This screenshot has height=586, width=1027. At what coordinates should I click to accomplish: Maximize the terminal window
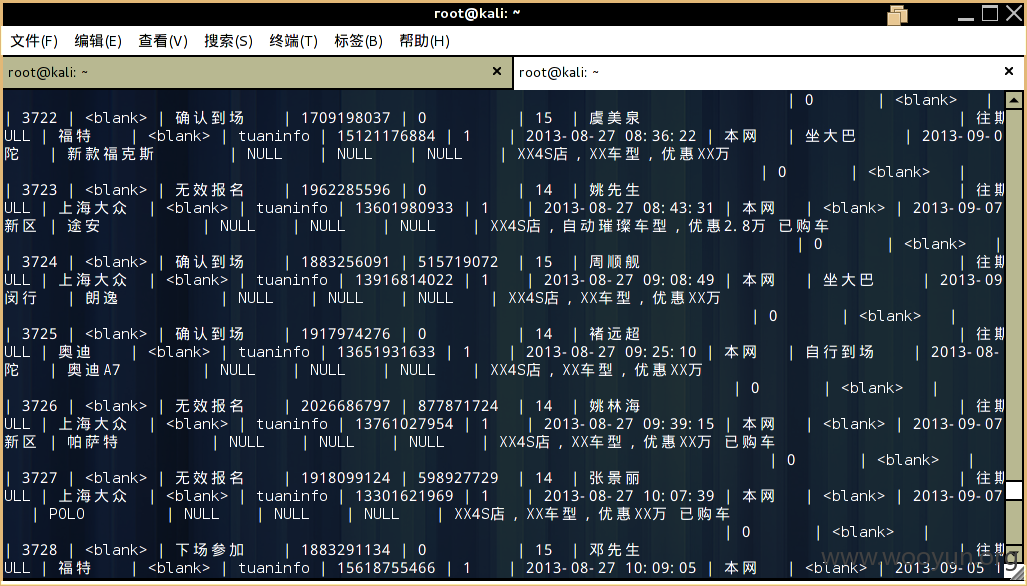click(x=990, y=13)
